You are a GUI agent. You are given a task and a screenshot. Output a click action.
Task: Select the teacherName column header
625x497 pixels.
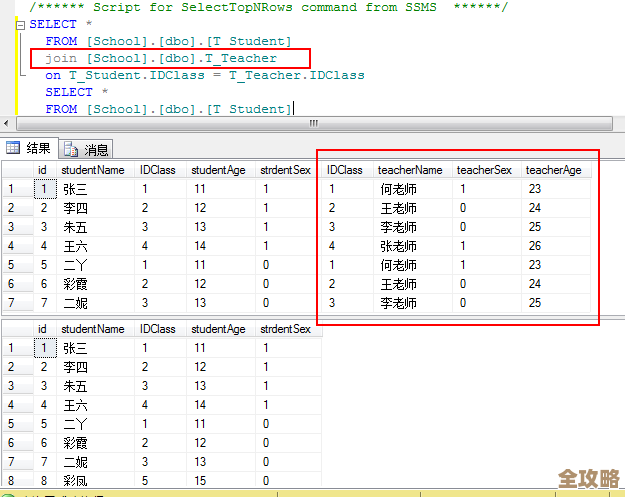tap(410, 170)
